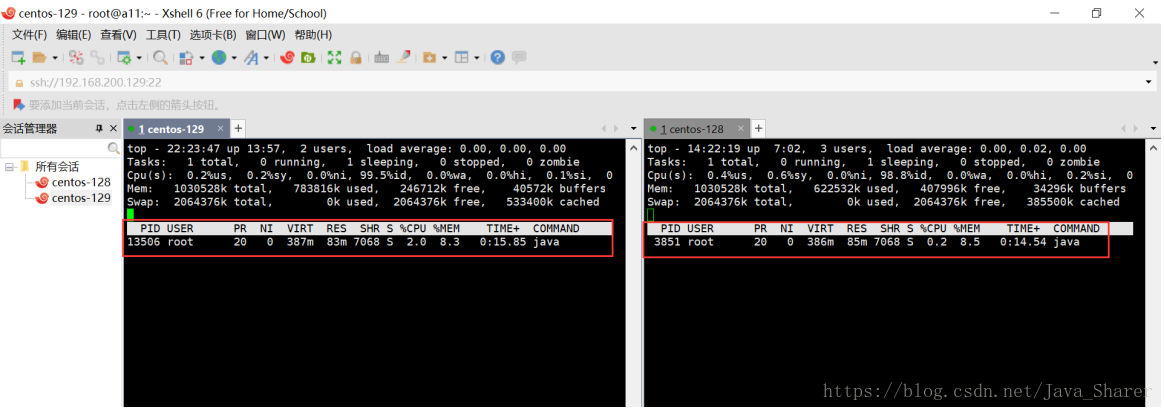Add a new tab beside centos-128

coord(759,128)
